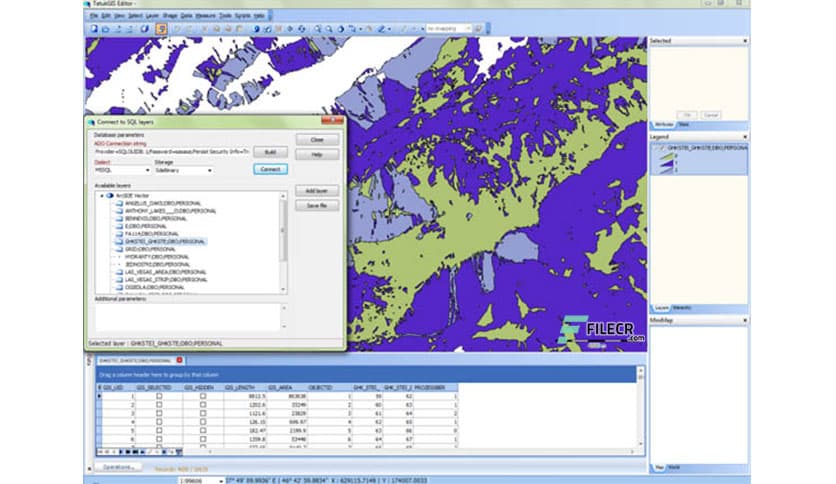Tick GIS_HIDDEN checkbox in row 6
836x484 pixels.
(203, 439)
